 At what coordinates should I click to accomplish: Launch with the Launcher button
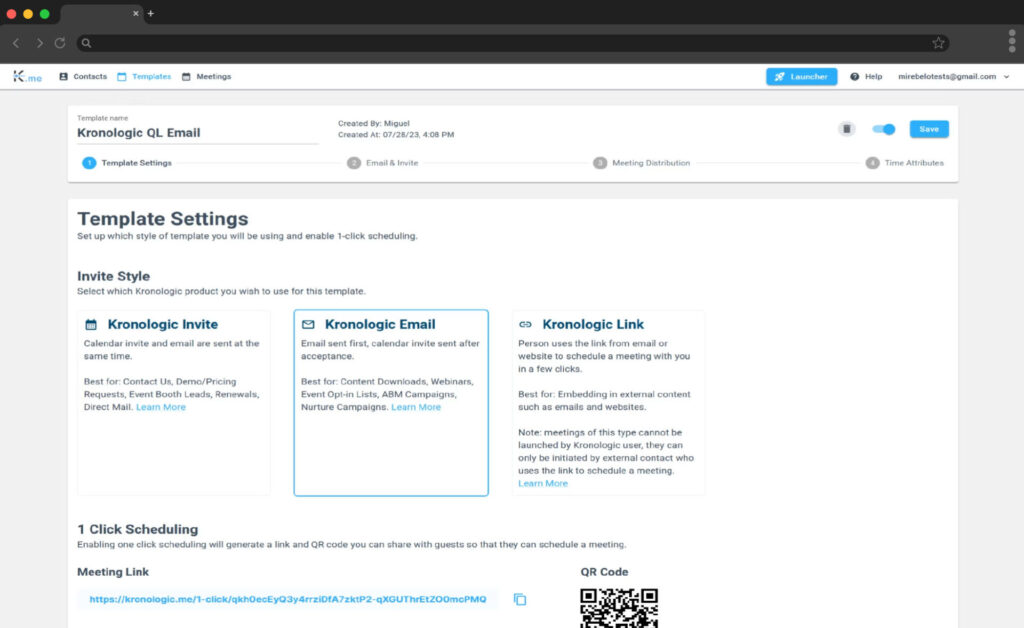coord(801,76)
